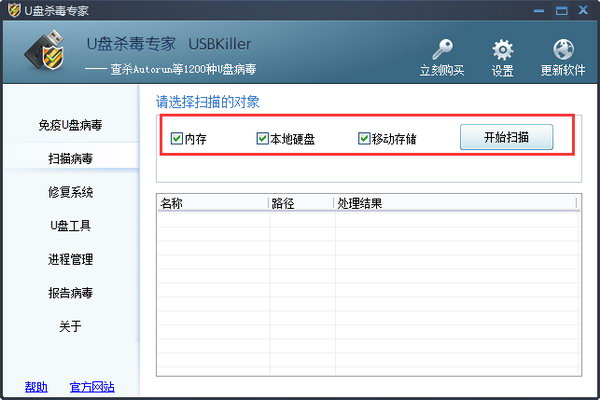Select 免疫U盘病毒 in sidebar
Viewport: 600px width, 400px height.
[x=70, y=125]
